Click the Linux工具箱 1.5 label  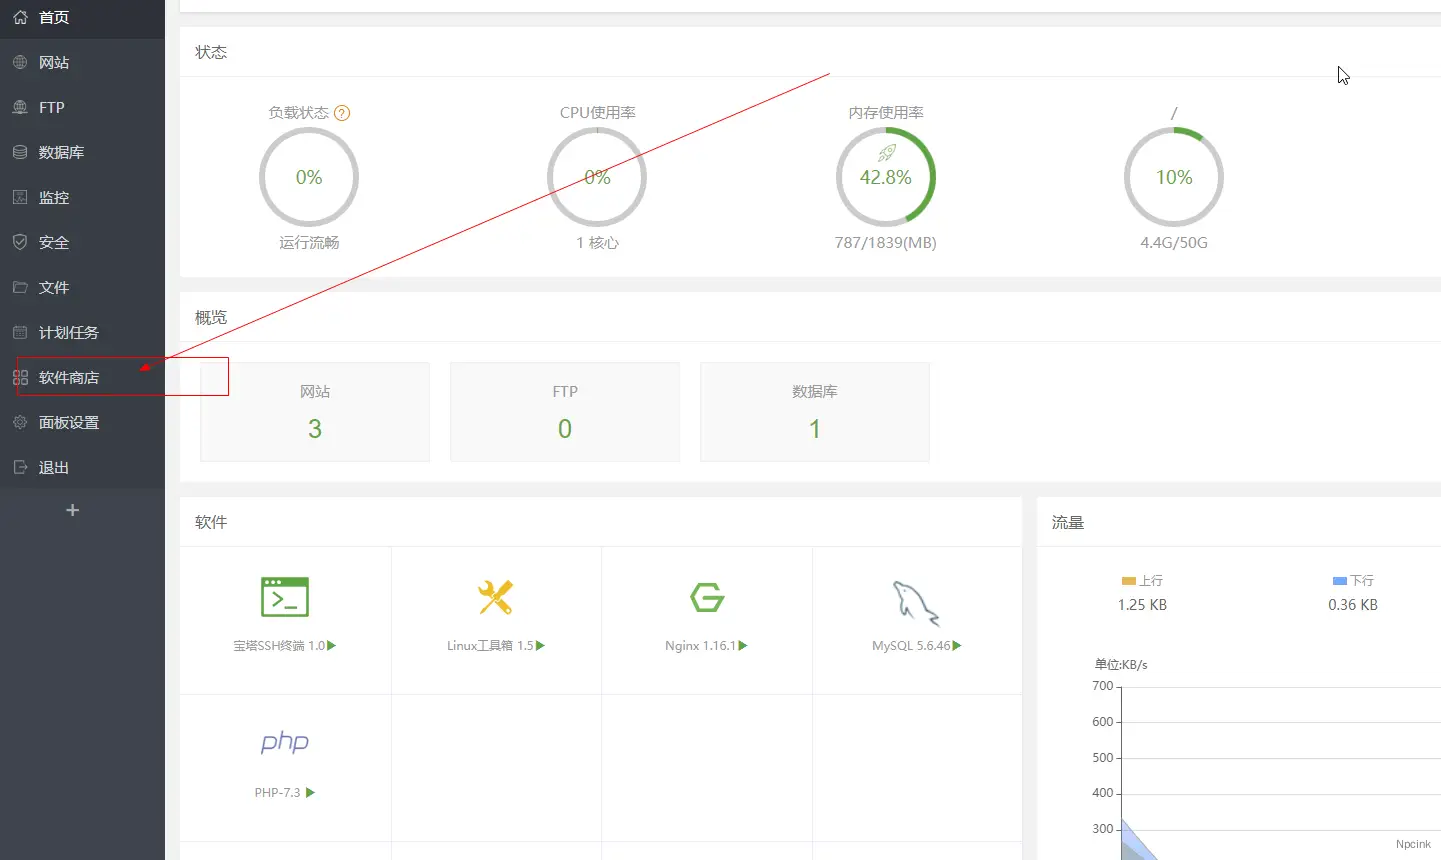(490, 646)
